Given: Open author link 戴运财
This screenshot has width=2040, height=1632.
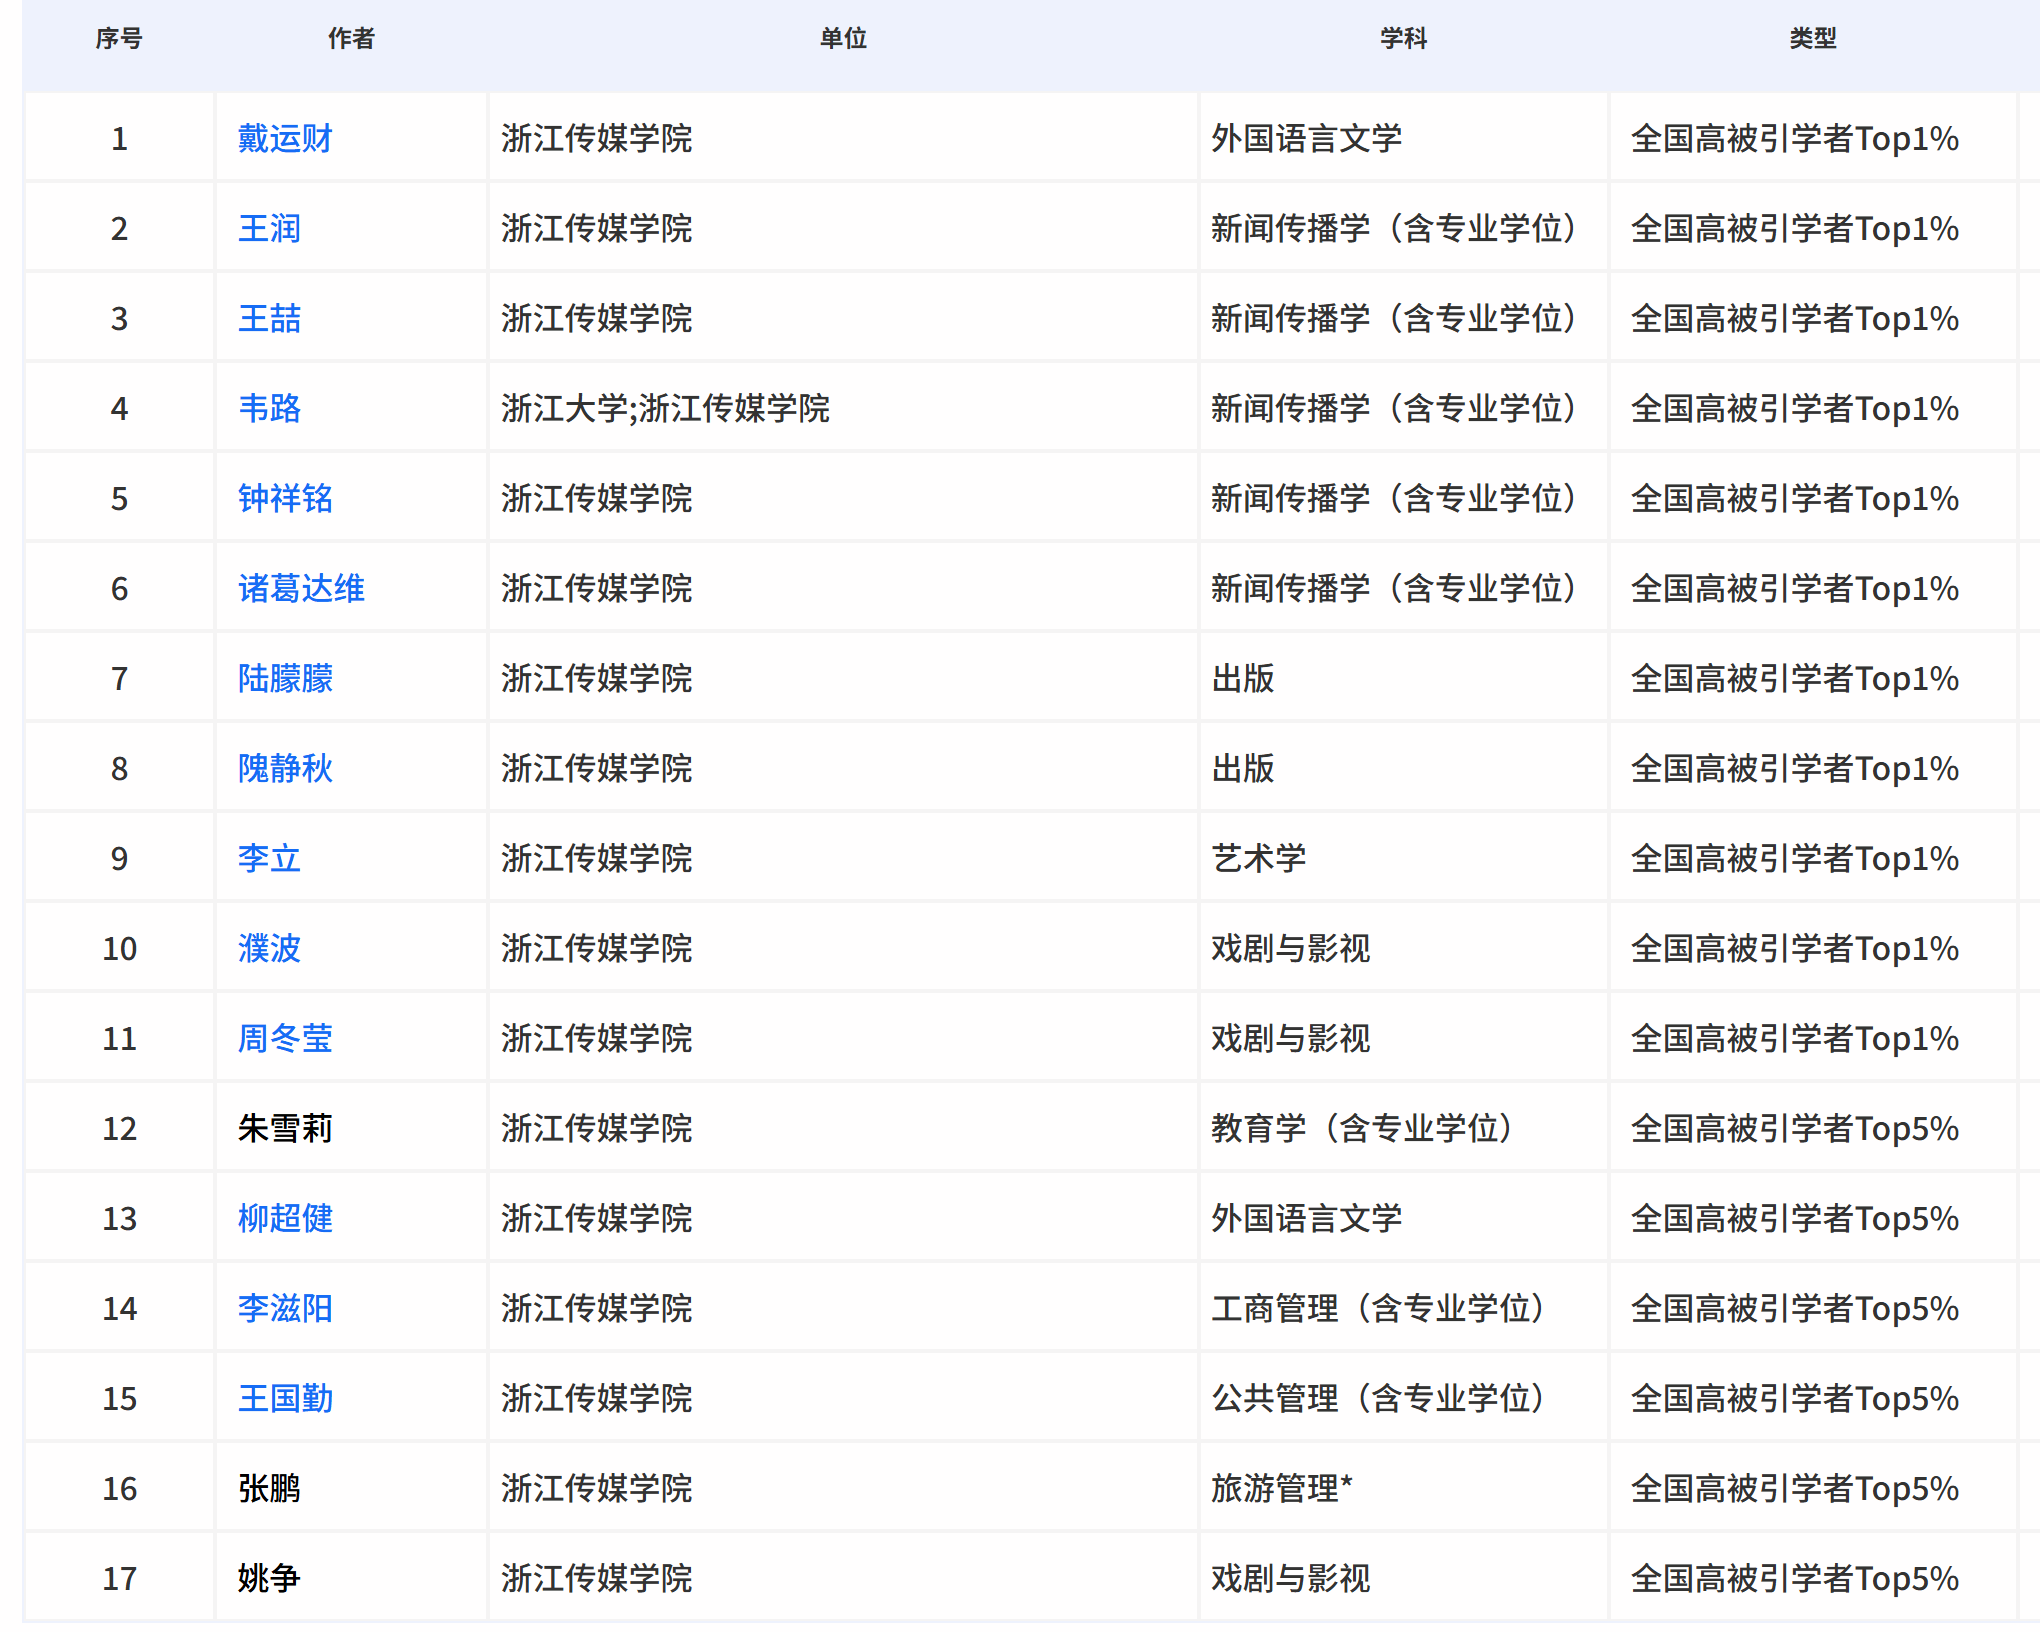Looking at the screenshot, I should coord(285,138).
